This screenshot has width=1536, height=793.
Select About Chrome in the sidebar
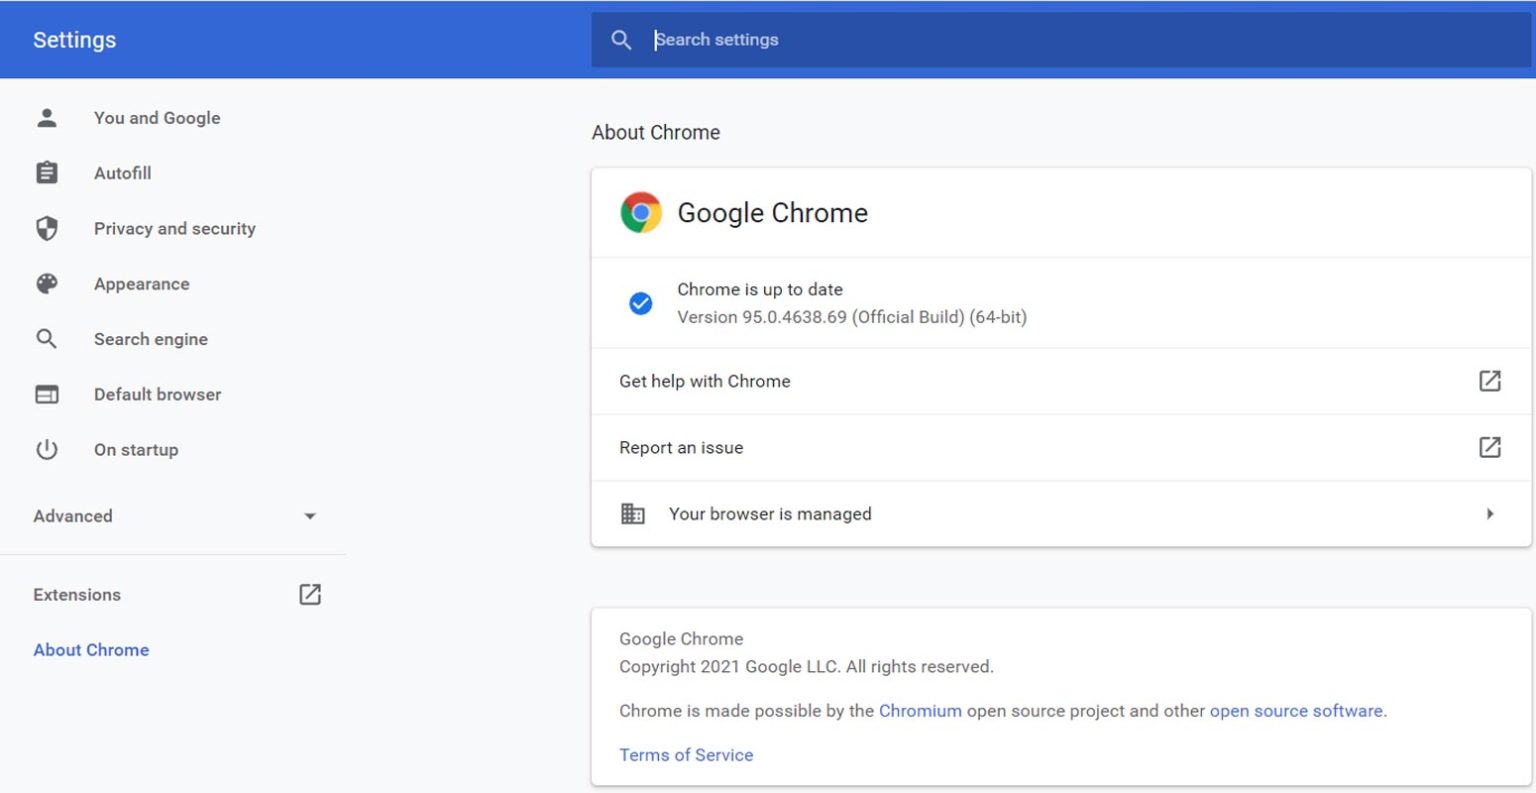coord(91,650)
